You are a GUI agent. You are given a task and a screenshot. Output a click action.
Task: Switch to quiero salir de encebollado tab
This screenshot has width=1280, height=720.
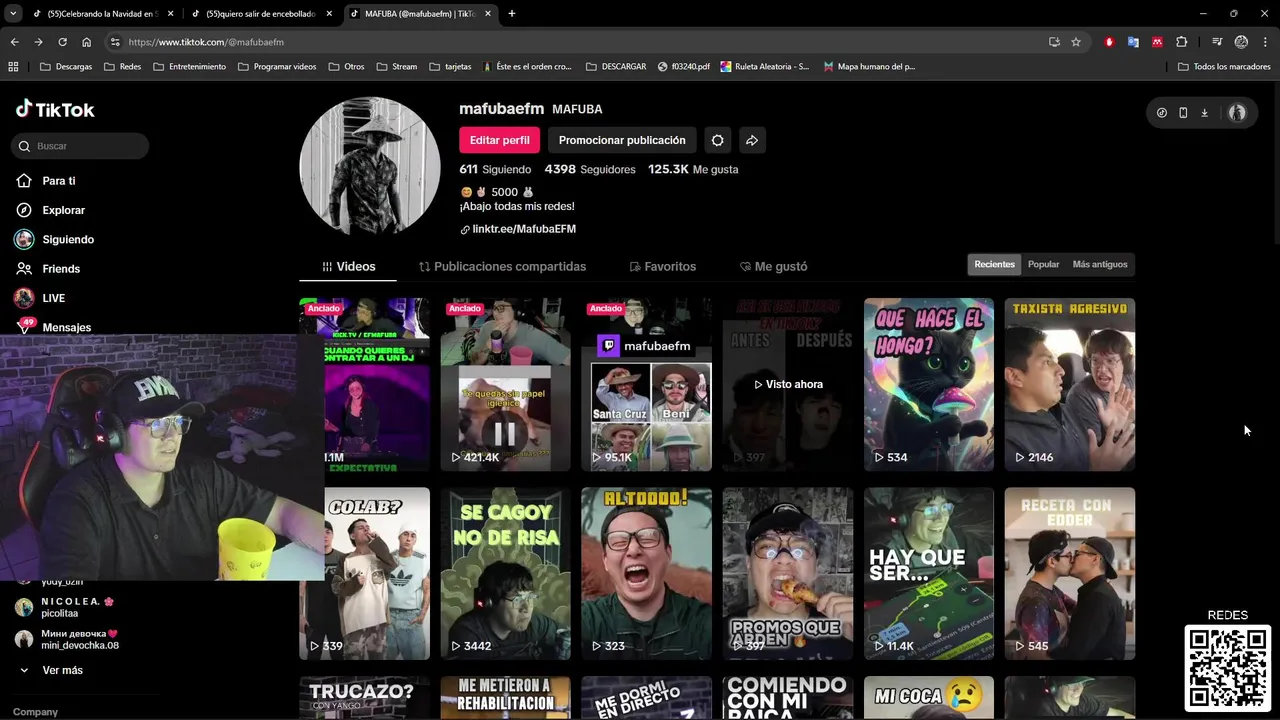pyautogui.click(x=262, y=14)
